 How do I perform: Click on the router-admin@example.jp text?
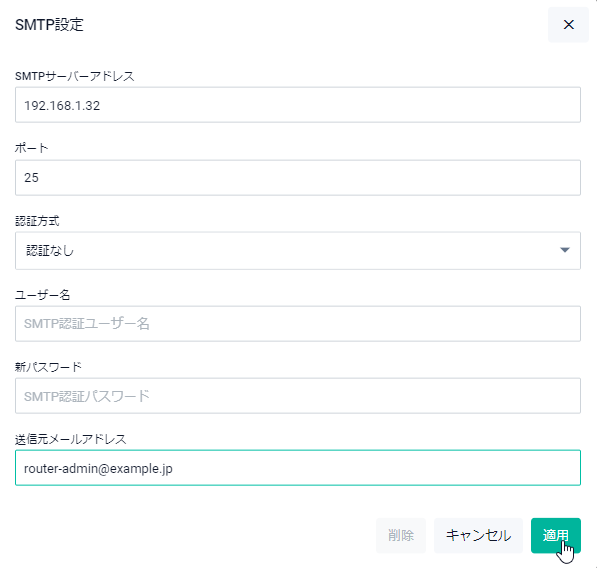(x=98, y=469)
